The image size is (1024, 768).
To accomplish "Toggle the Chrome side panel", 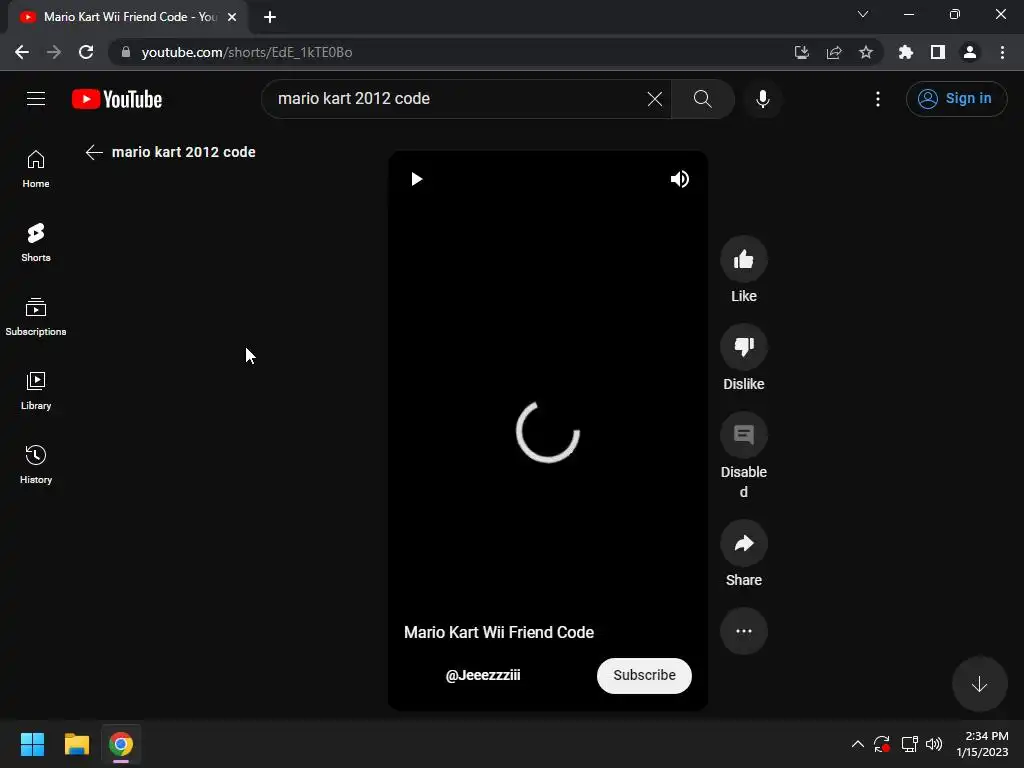I will 937,52.
